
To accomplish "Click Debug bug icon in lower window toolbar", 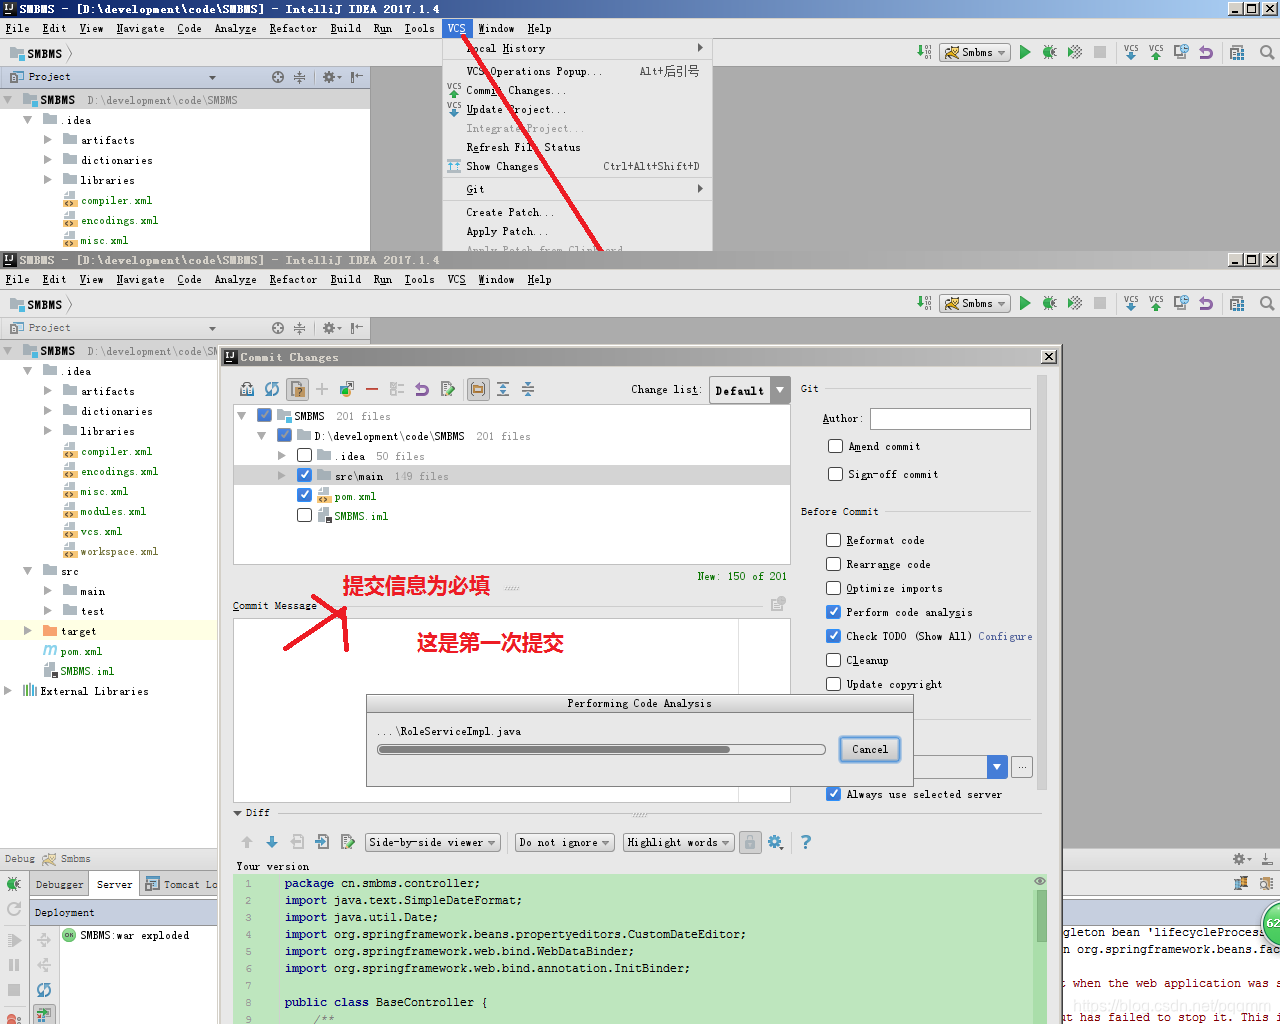I will (x=1049, y=303).
